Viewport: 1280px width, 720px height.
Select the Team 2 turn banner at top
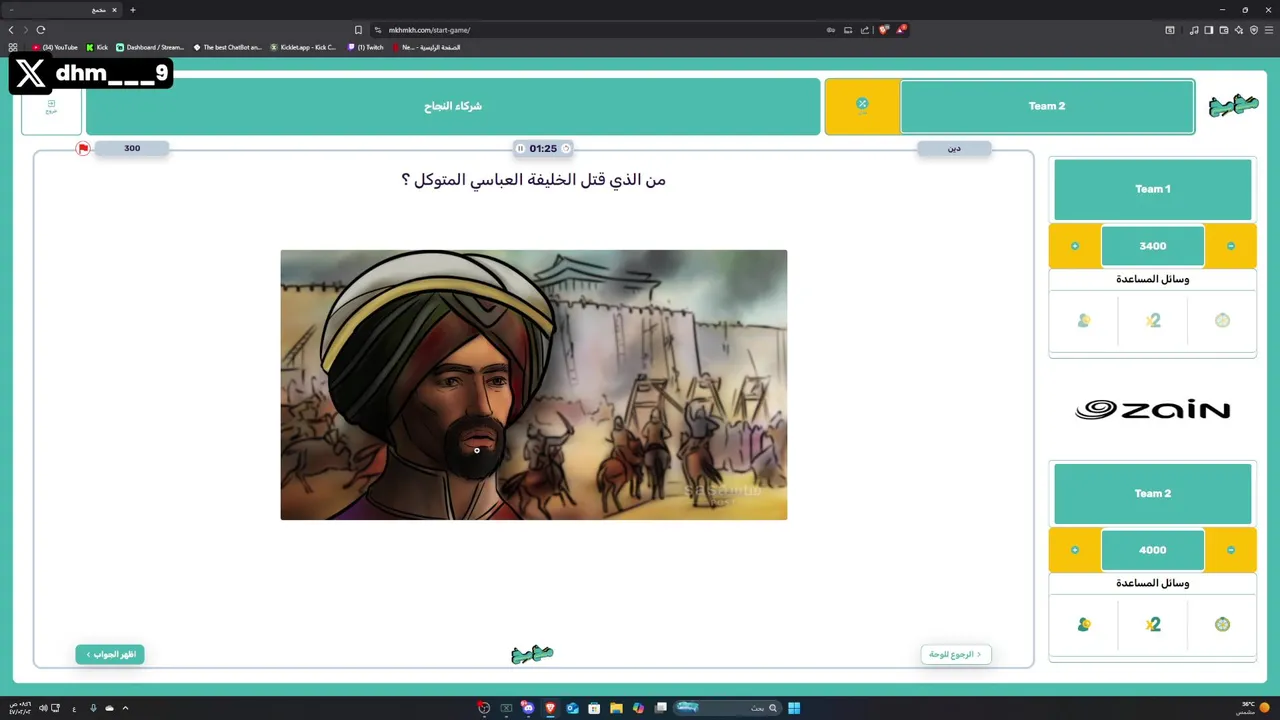click(1047, 106)
